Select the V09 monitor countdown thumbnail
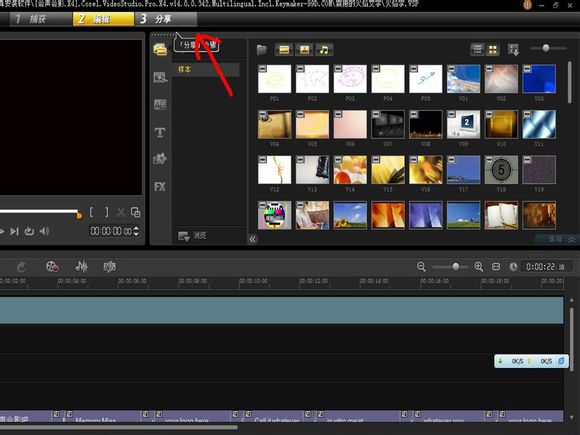Screen dimensions: 580x435 (463, 124)
